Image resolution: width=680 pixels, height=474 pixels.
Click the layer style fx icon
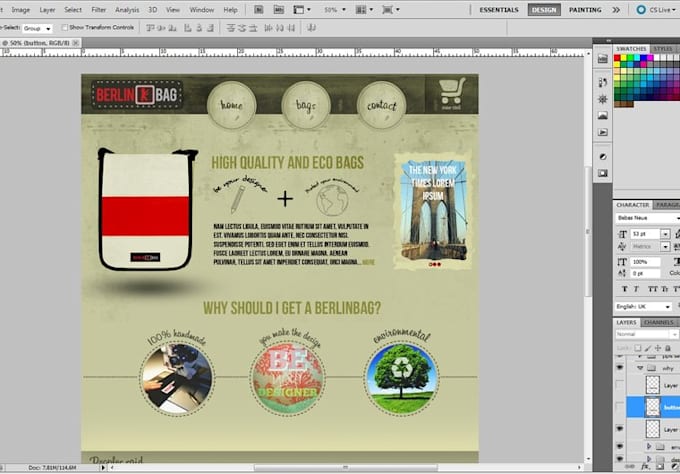(x=645, y=466)
